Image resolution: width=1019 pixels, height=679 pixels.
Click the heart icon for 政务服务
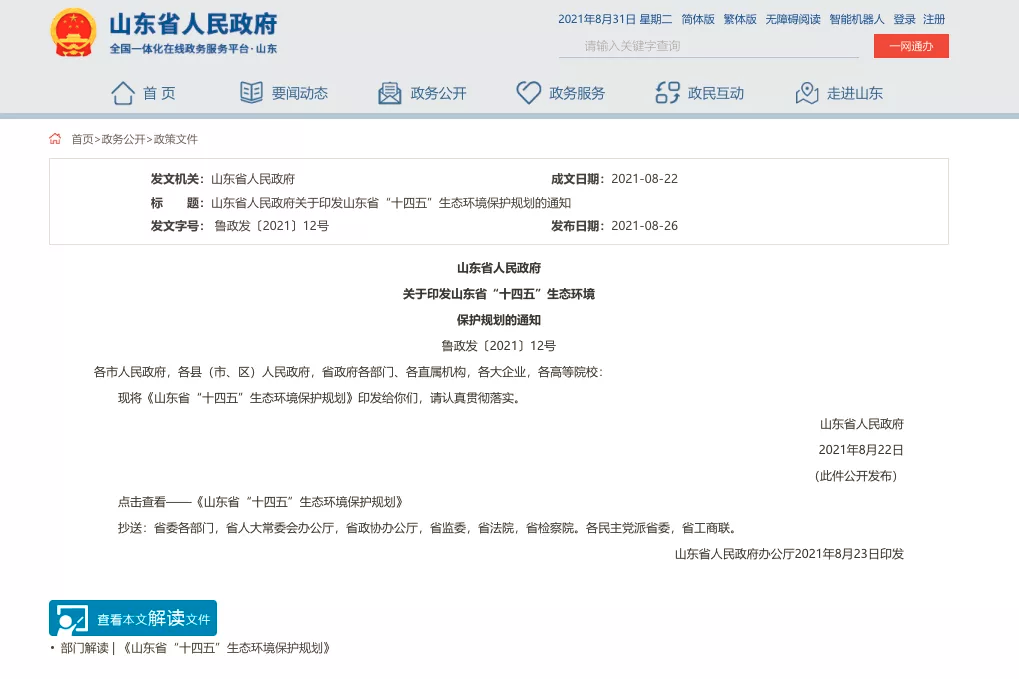click(528, 93)
